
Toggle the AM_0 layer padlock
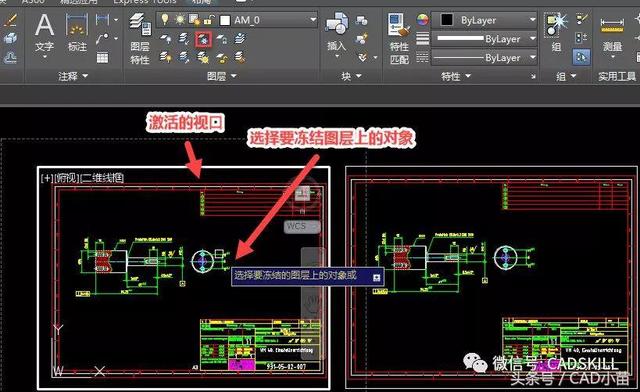tap(209, 20)
